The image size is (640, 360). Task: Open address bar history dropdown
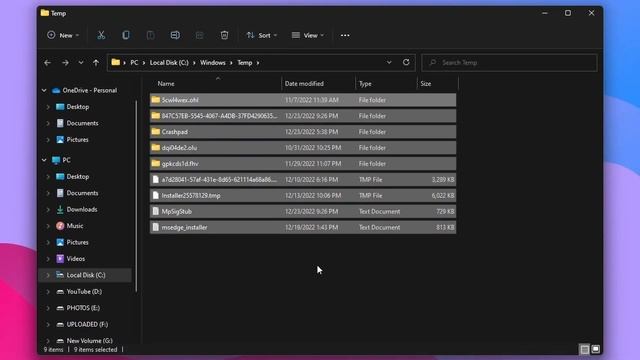(389, 62)
